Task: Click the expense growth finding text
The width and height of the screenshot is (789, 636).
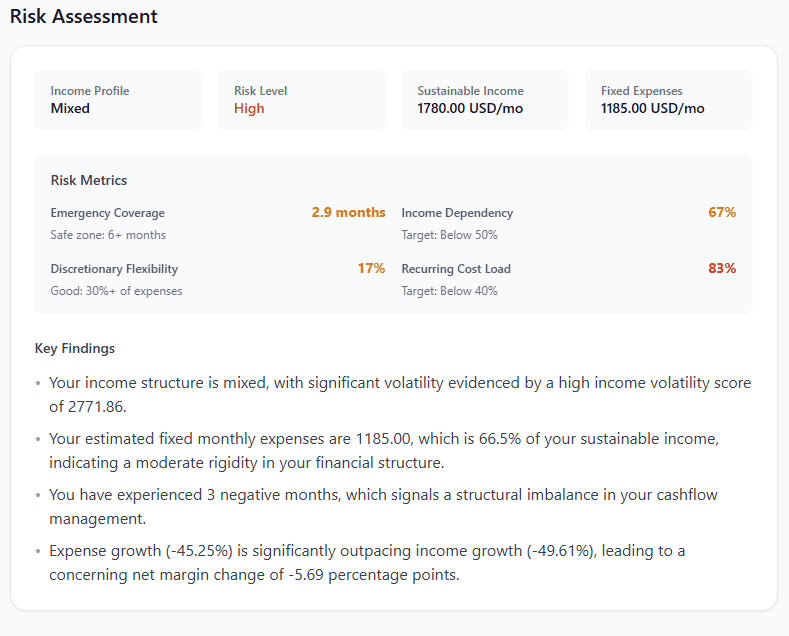Action: pos(367,561)
